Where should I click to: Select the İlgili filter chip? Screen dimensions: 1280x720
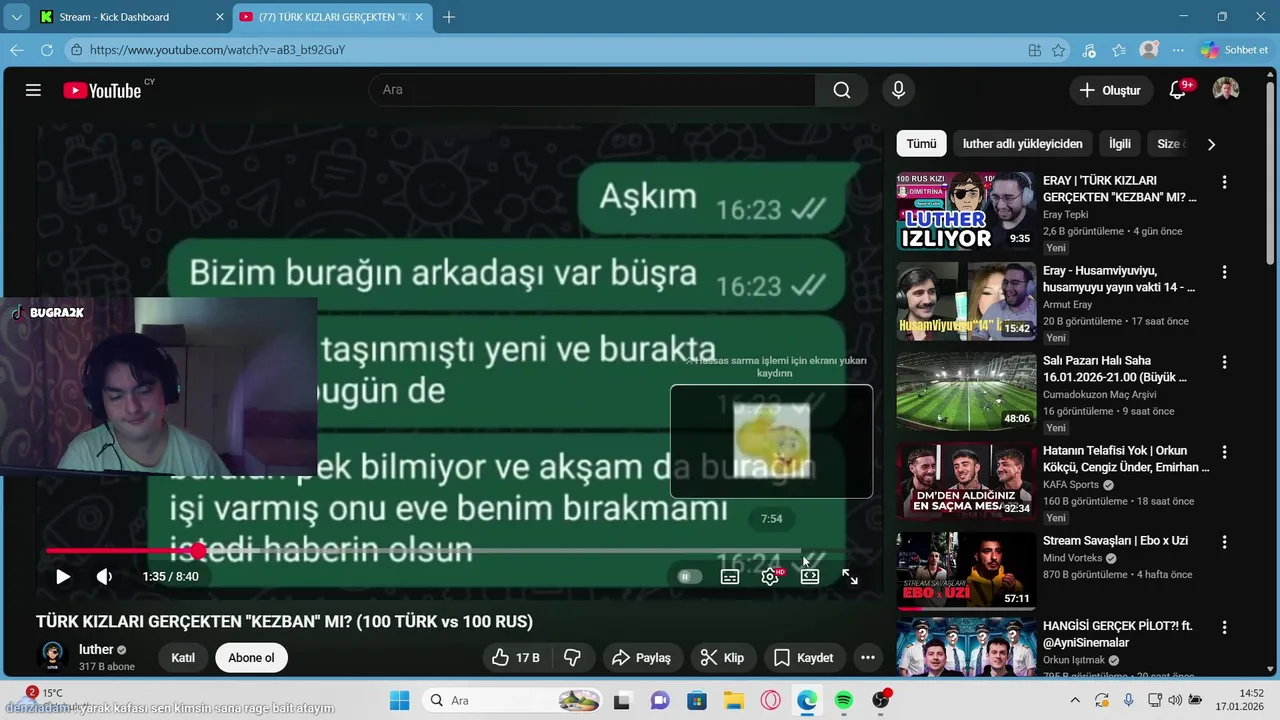pyautogui.click(x=1120, y=144)
